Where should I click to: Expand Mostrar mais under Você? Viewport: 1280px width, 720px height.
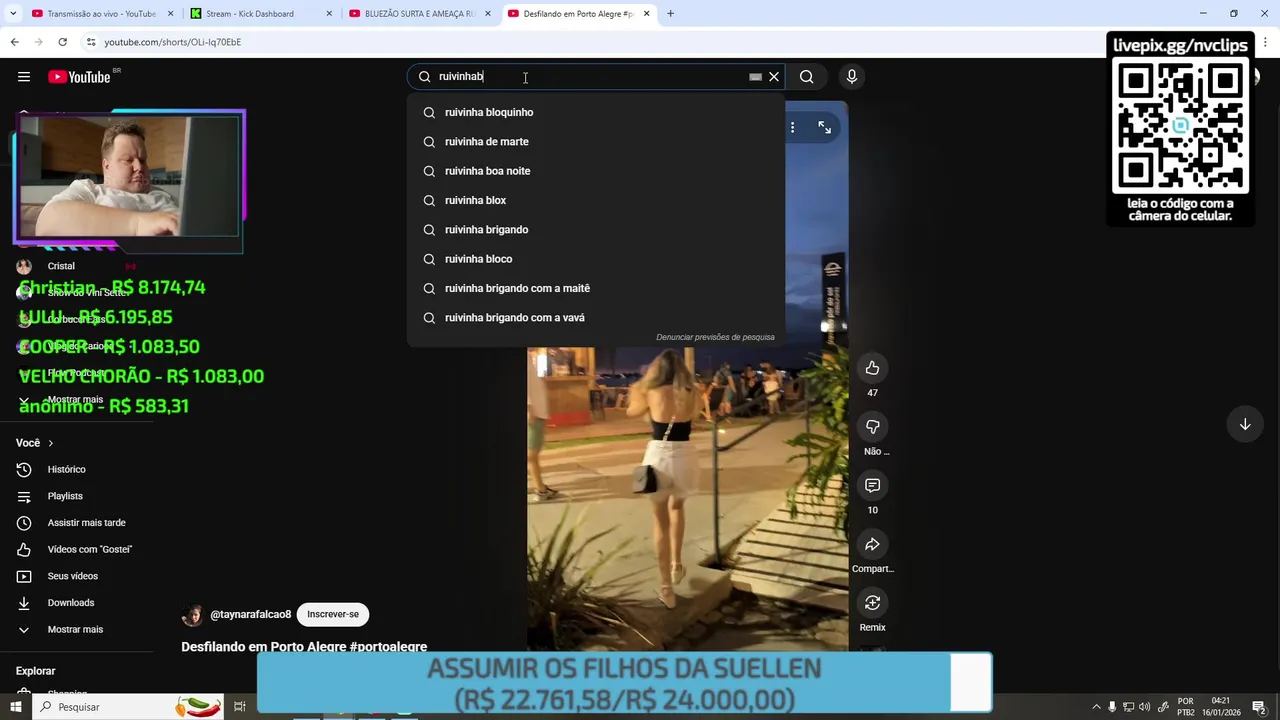76,630
